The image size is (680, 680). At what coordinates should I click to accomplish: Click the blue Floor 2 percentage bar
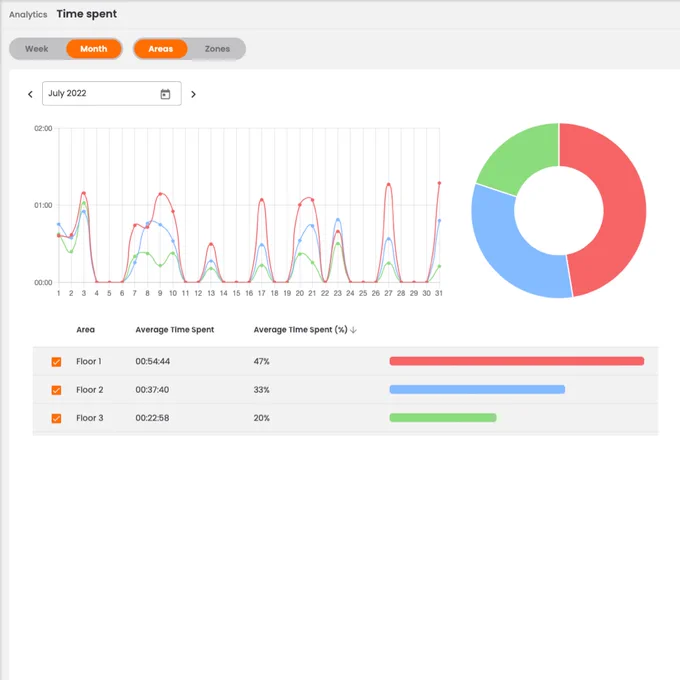point(477,389)
